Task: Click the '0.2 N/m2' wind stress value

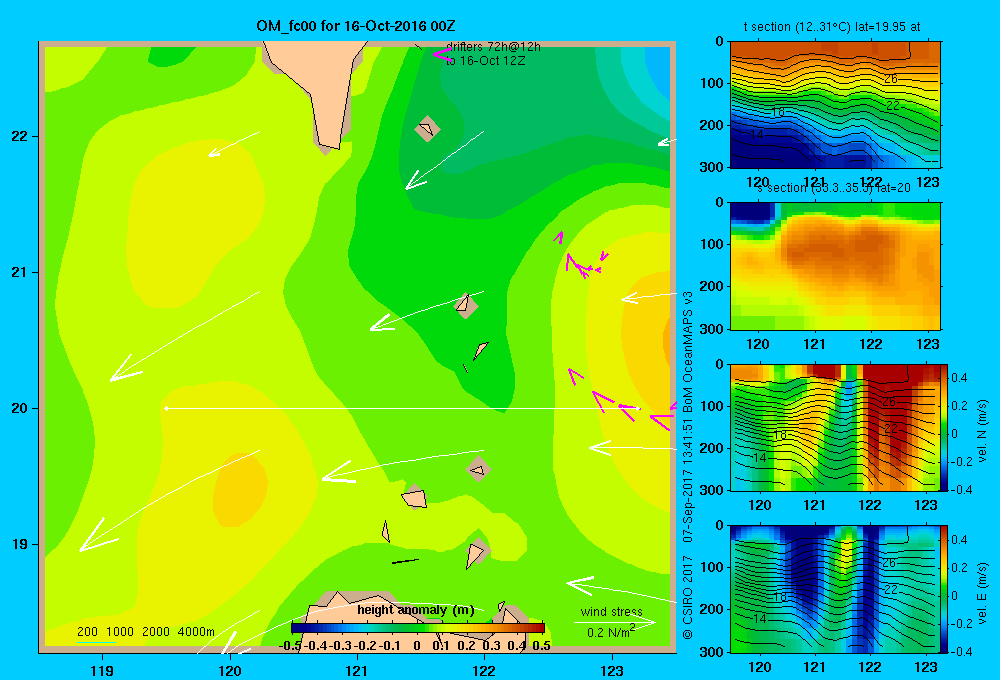Action: coord(610,632)
